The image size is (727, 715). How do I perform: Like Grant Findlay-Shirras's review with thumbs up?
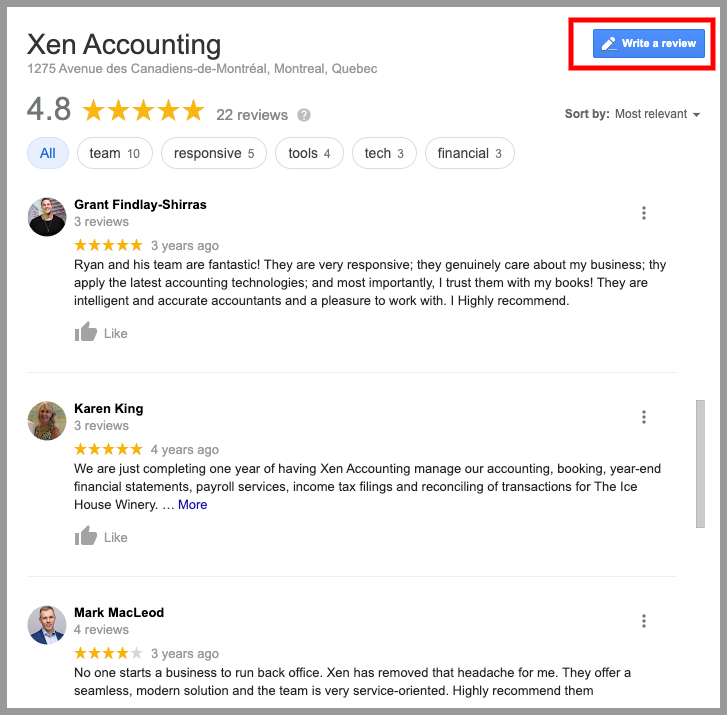click(x=101, y=332)
